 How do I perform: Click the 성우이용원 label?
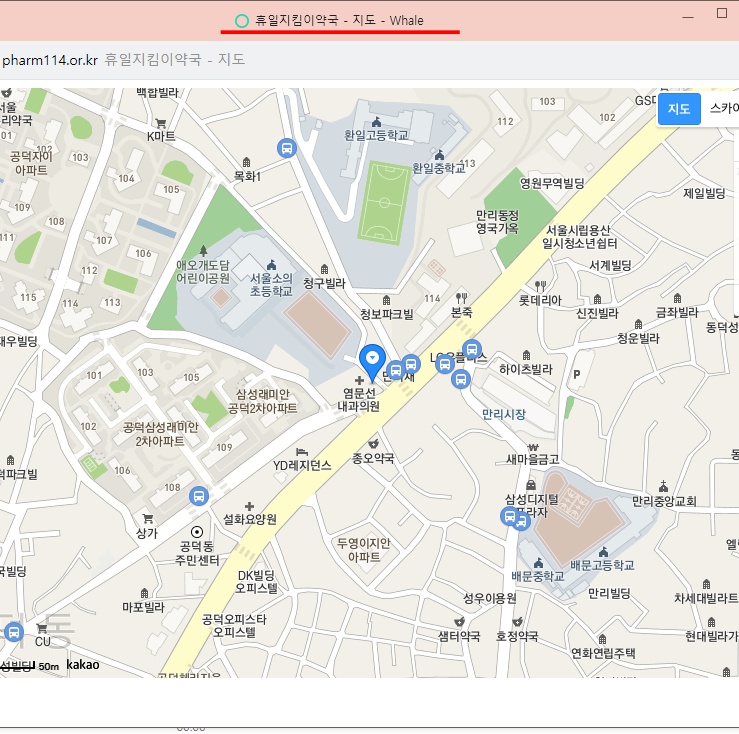[490, 598]
